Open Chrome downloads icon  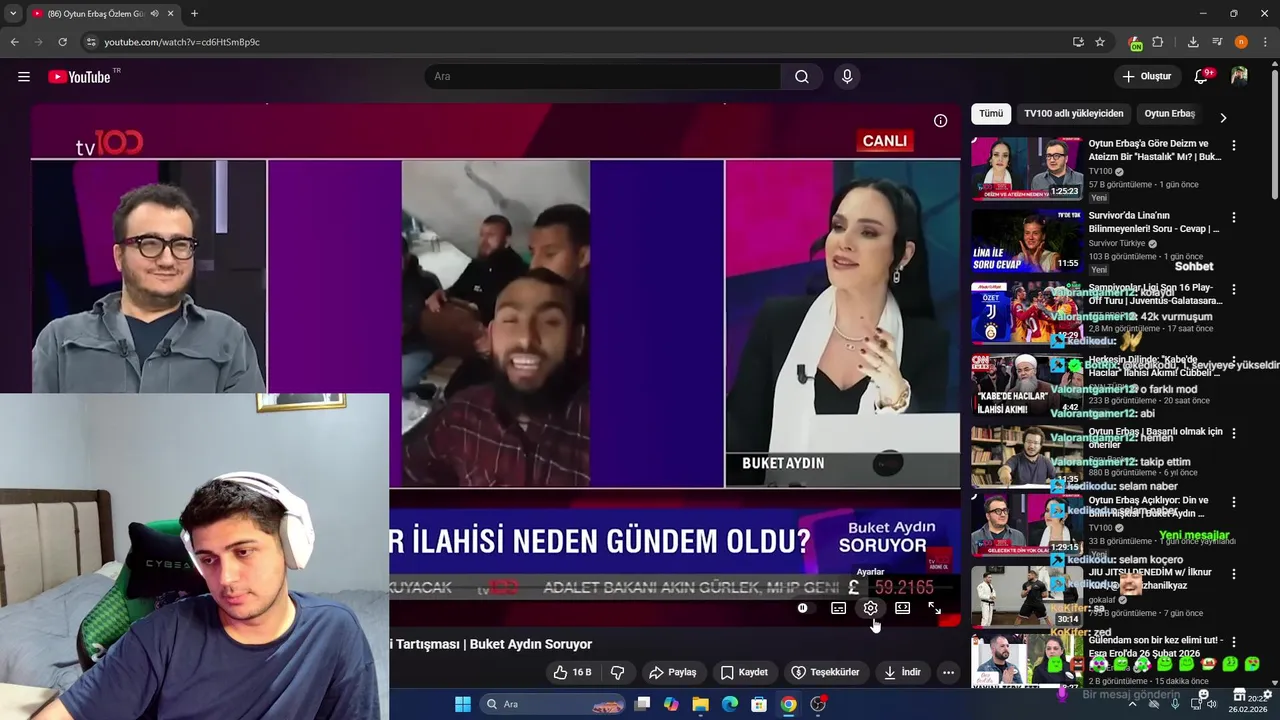tap(1193, 42)
